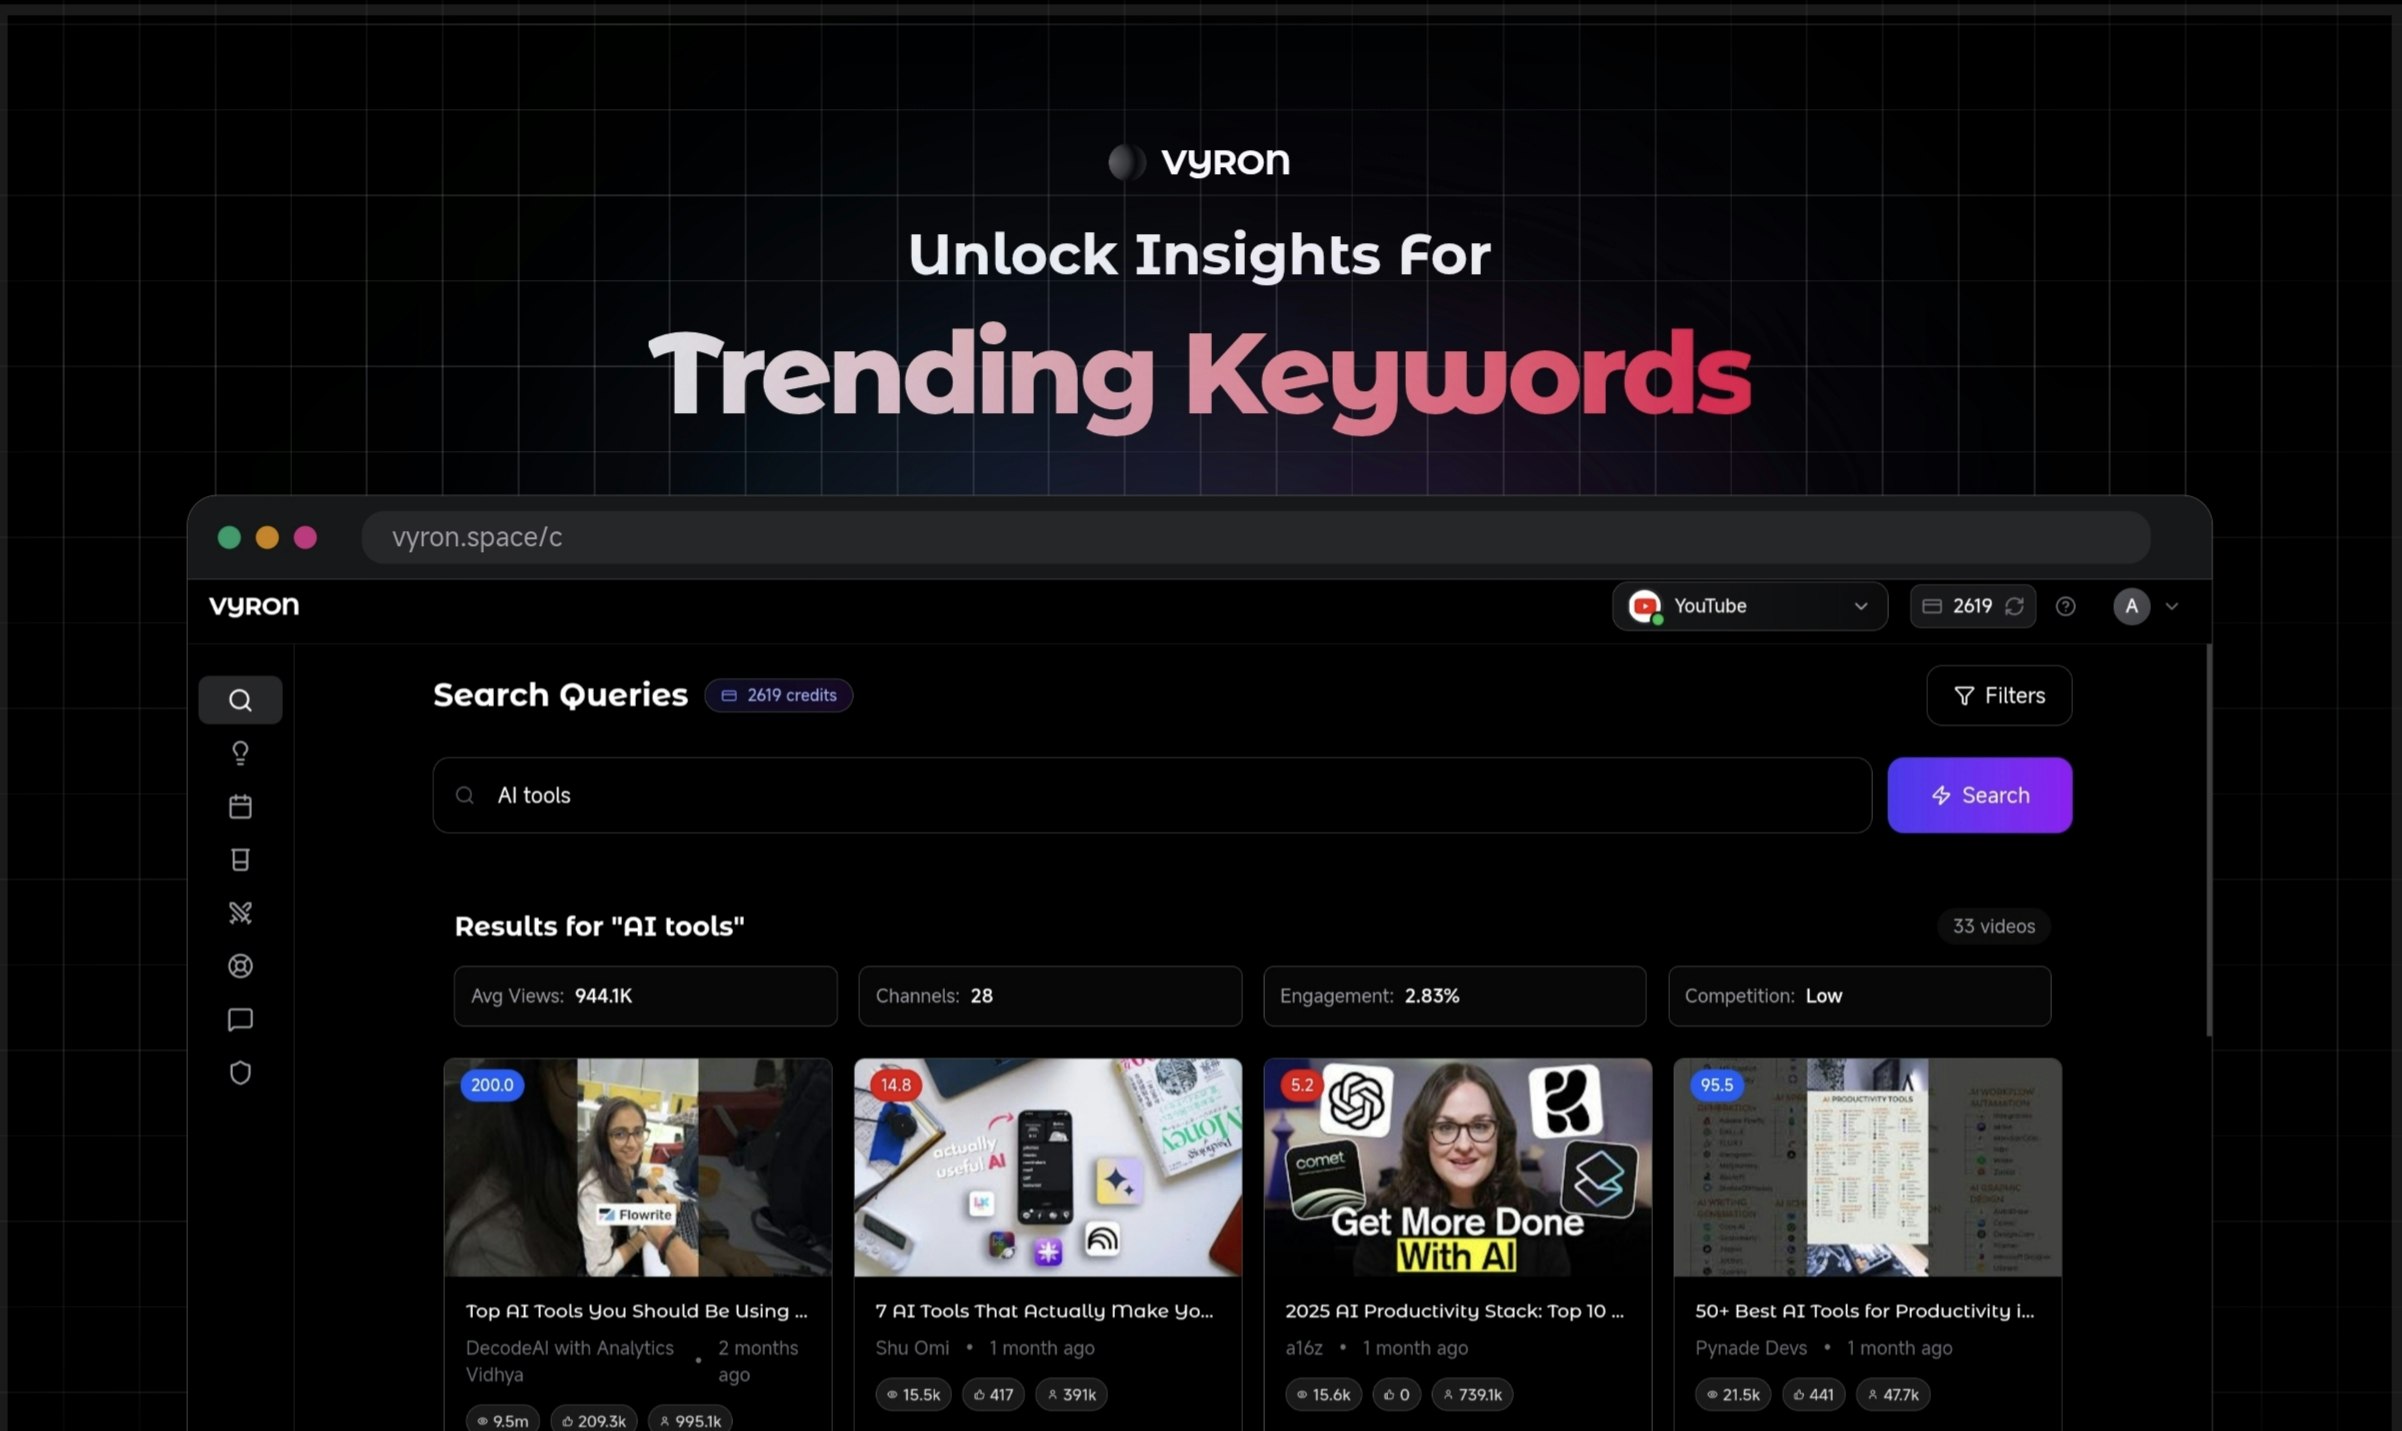This screenshot has width=2402, height=1431.
Task: Click the shield icon in sidebar
Action: (240, 1072)
